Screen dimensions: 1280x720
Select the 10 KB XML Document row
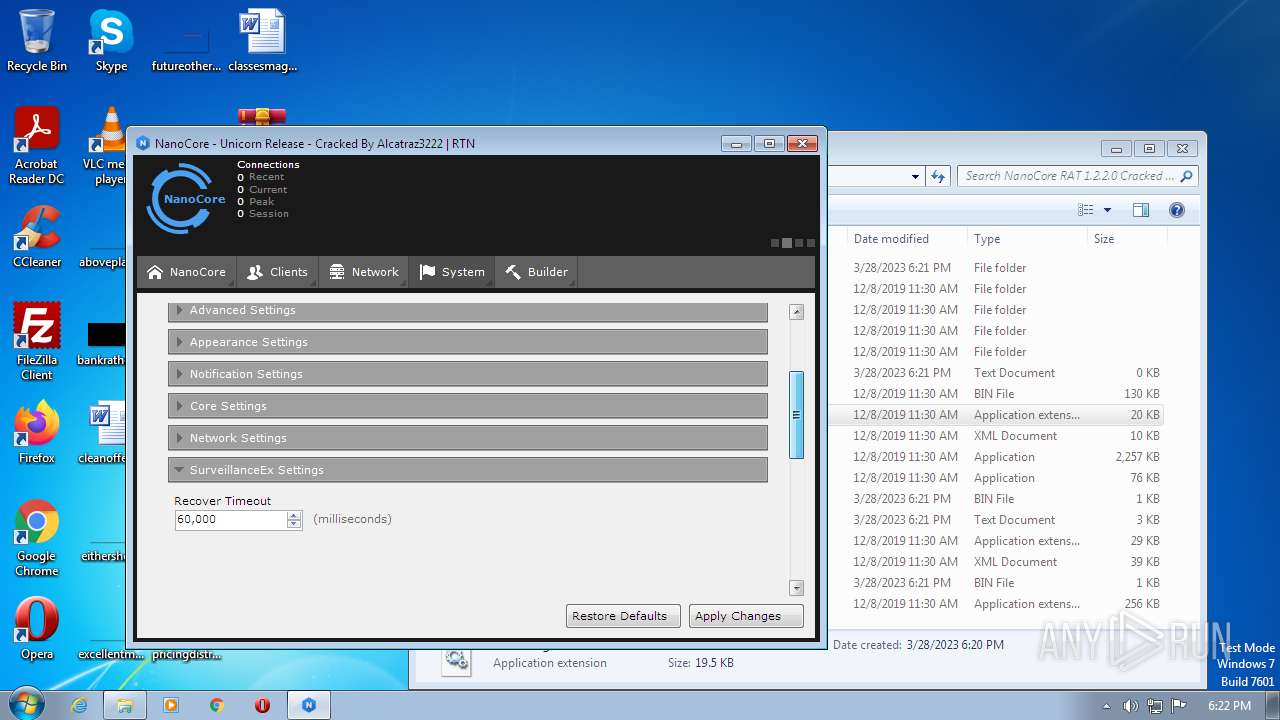pos(996,436)
